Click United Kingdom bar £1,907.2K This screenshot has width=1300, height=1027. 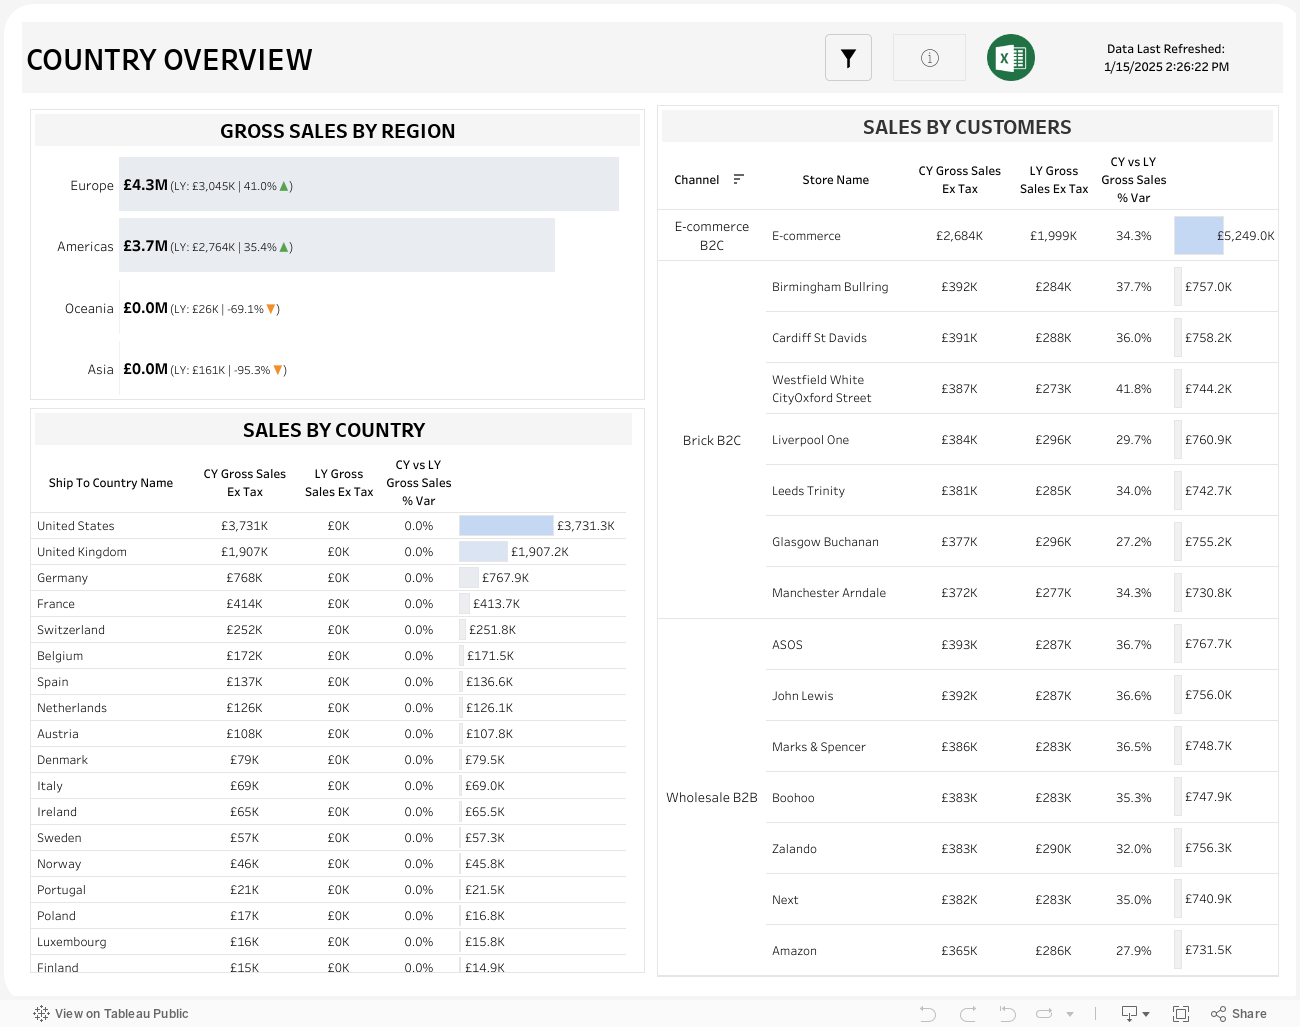click(483, 551)
